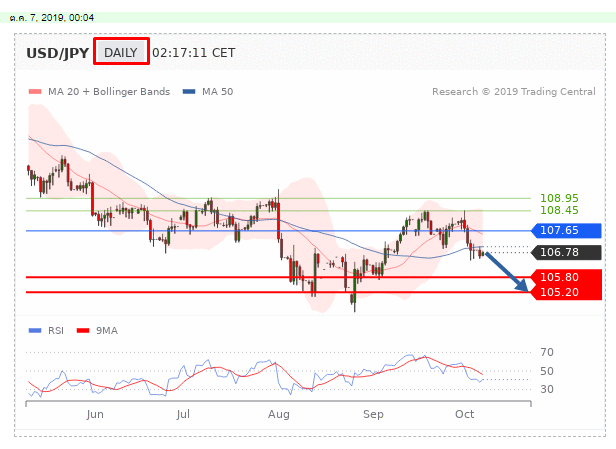Image resolution: width=616 pixels, height=449 pixels.
Task: Click the MA 20 + Bollinger Bands legend text
Action: pyautogui.click(x=109, y=92)
